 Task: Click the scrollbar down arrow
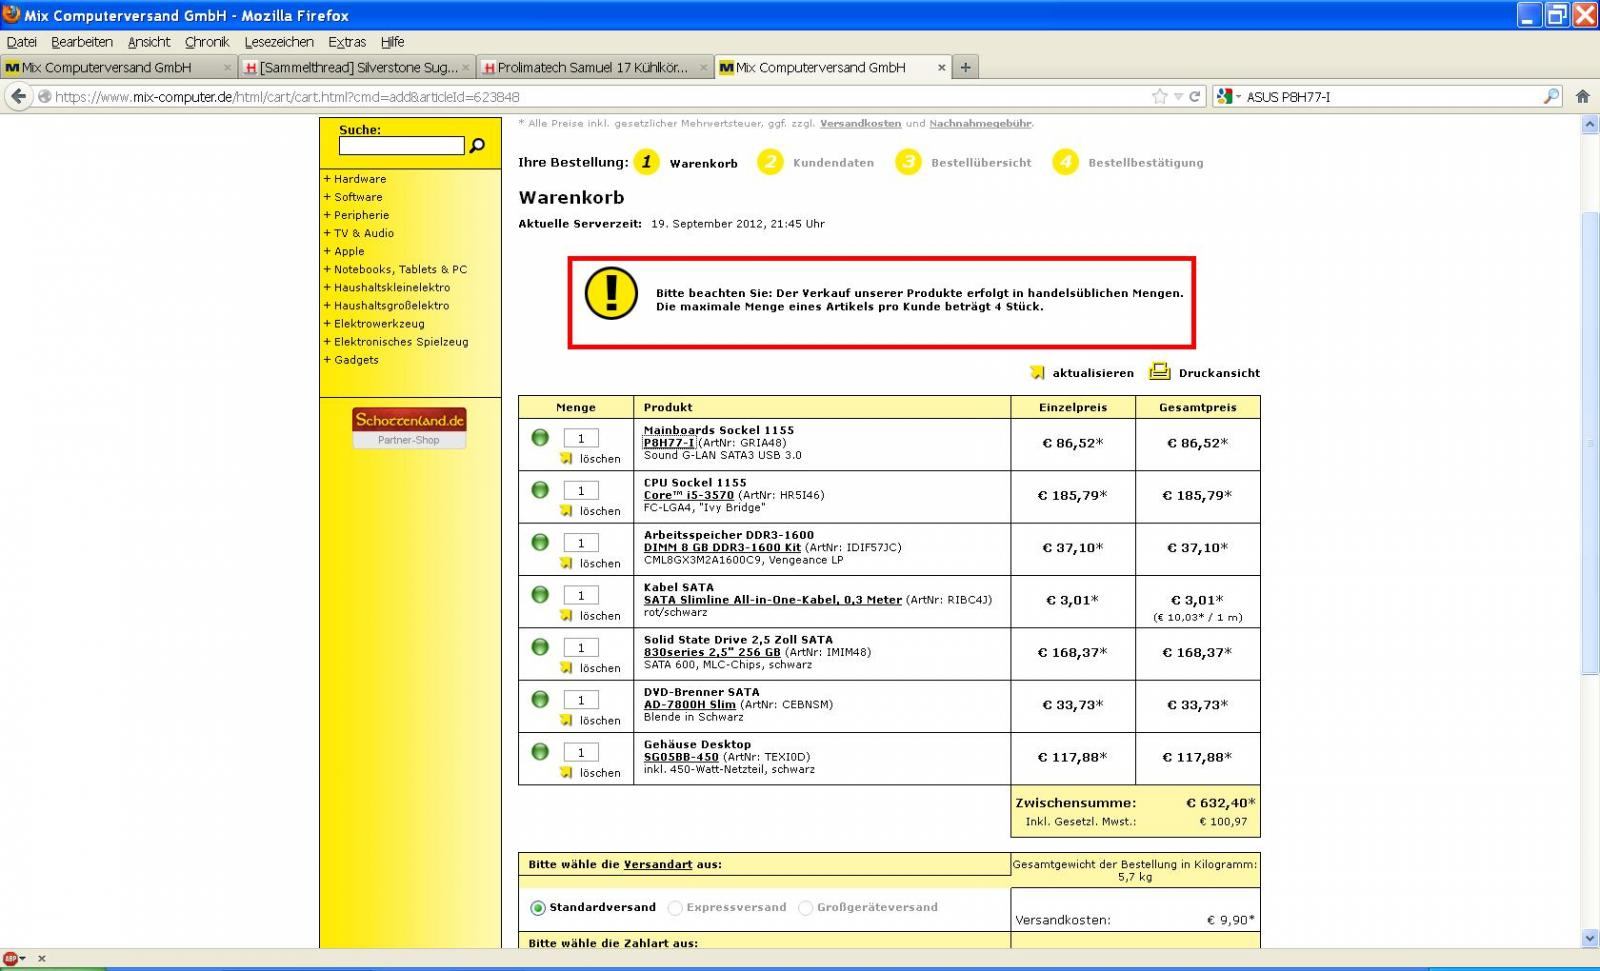click(x=1590, y=939)
